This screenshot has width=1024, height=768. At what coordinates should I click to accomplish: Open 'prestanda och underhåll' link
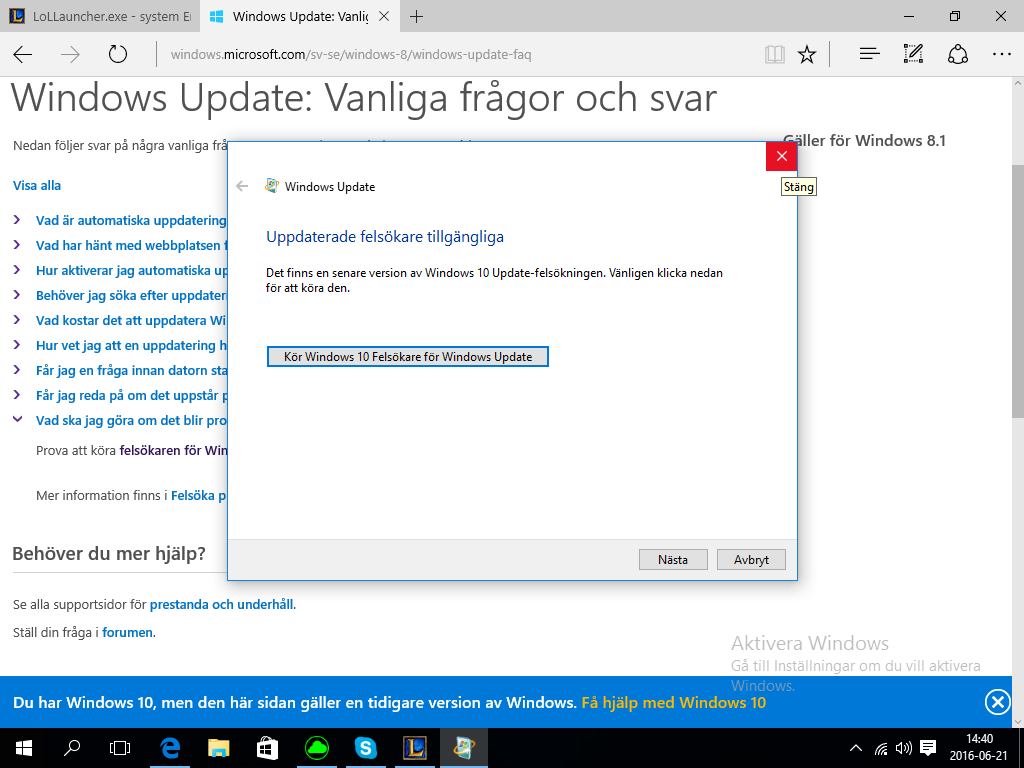coord(221,605)
